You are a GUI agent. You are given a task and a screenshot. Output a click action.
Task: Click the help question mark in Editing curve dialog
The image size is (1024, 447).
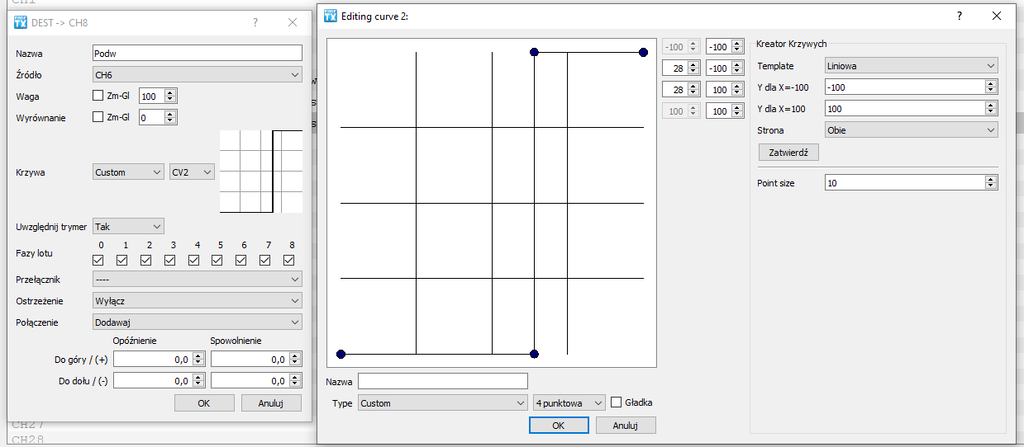[960, 16]
